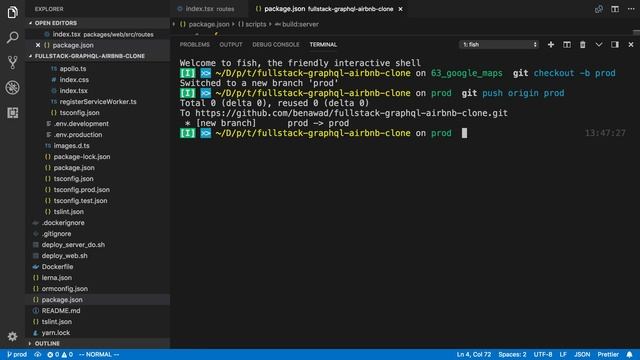Switch to the index.tsx editor tab
640x360 pixels.
(210, 9)
